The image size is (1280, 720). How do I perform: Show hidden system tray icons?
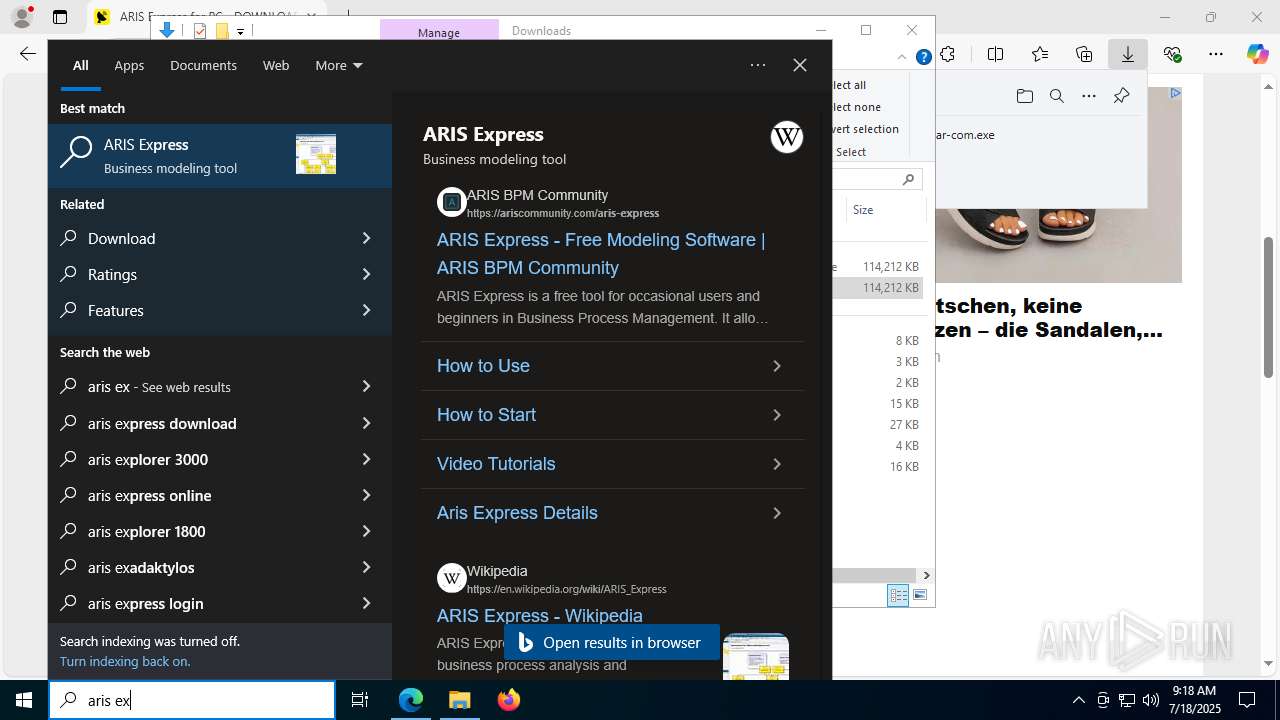(1078, 700)
